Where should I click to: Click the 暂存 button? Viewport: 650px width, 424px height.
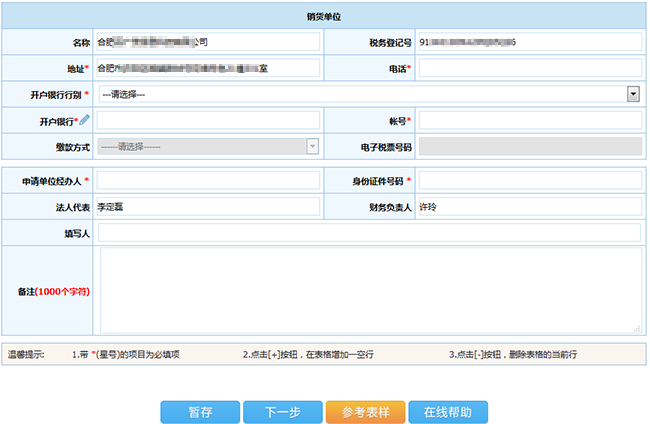[x=200, y=412]
